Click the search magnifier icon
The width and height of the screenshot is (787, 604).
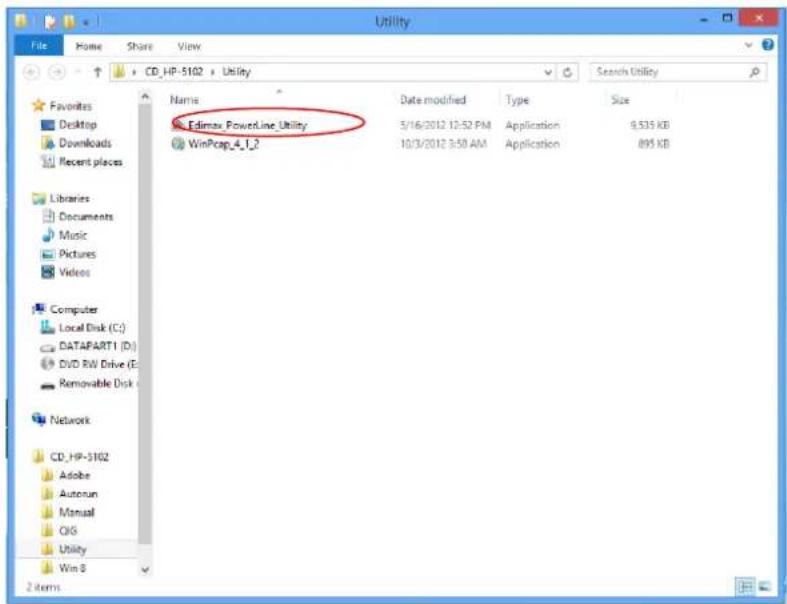[x=754, y=72]
